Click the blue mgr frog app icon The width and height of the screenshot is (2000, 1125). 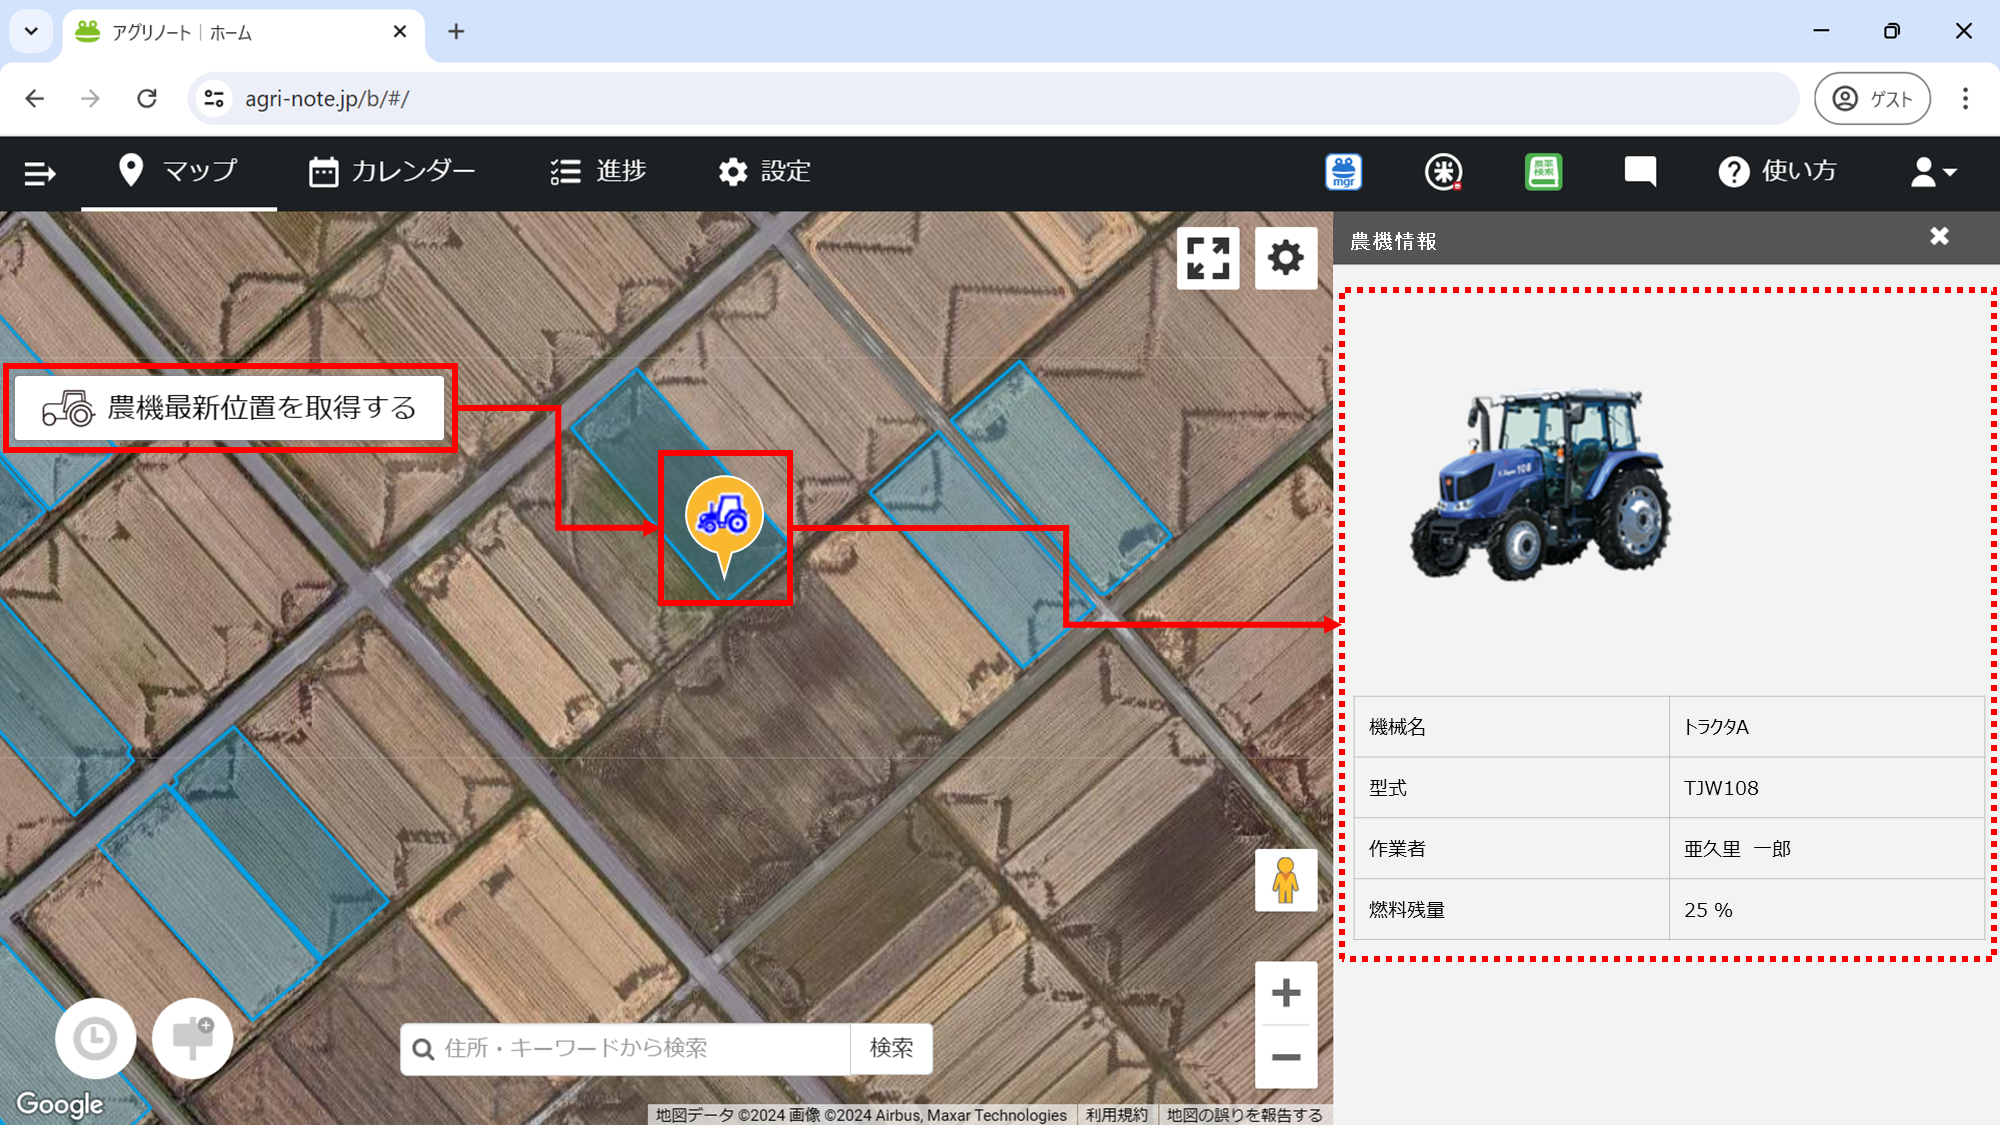coord(1344,172)
